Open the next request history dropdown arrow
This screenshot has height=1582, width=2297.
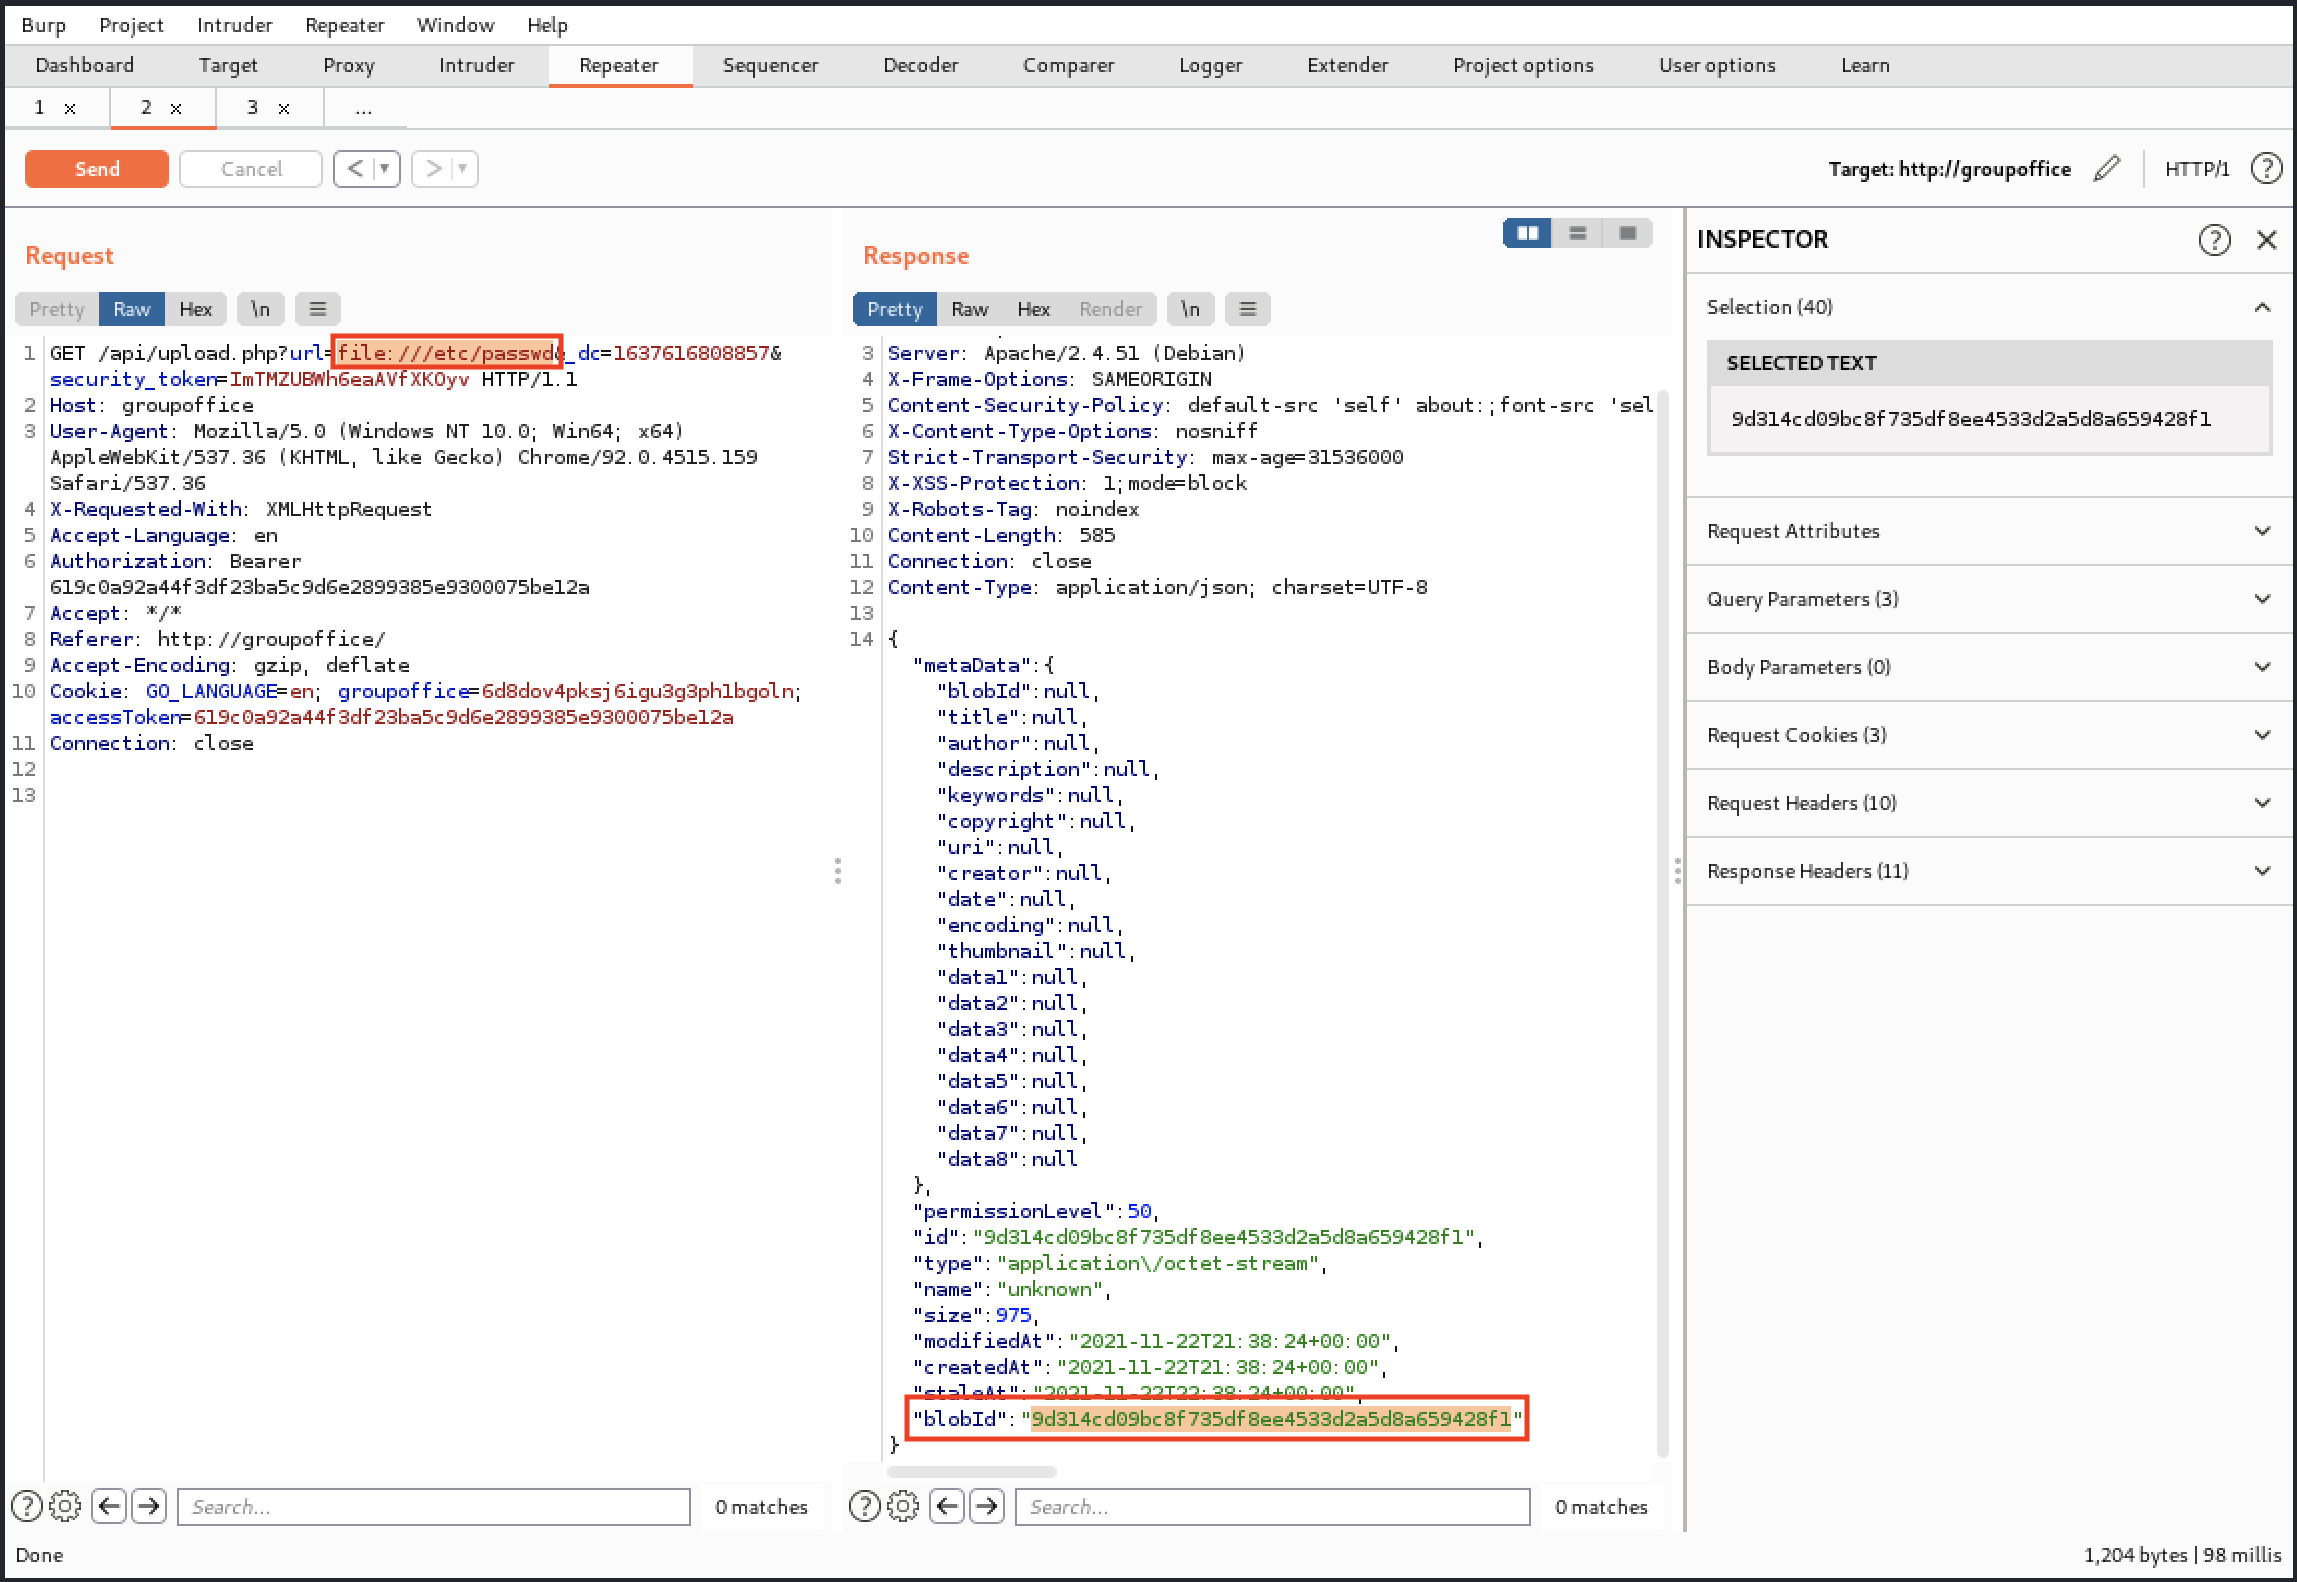pyautogui.click(x=463, y=169)
